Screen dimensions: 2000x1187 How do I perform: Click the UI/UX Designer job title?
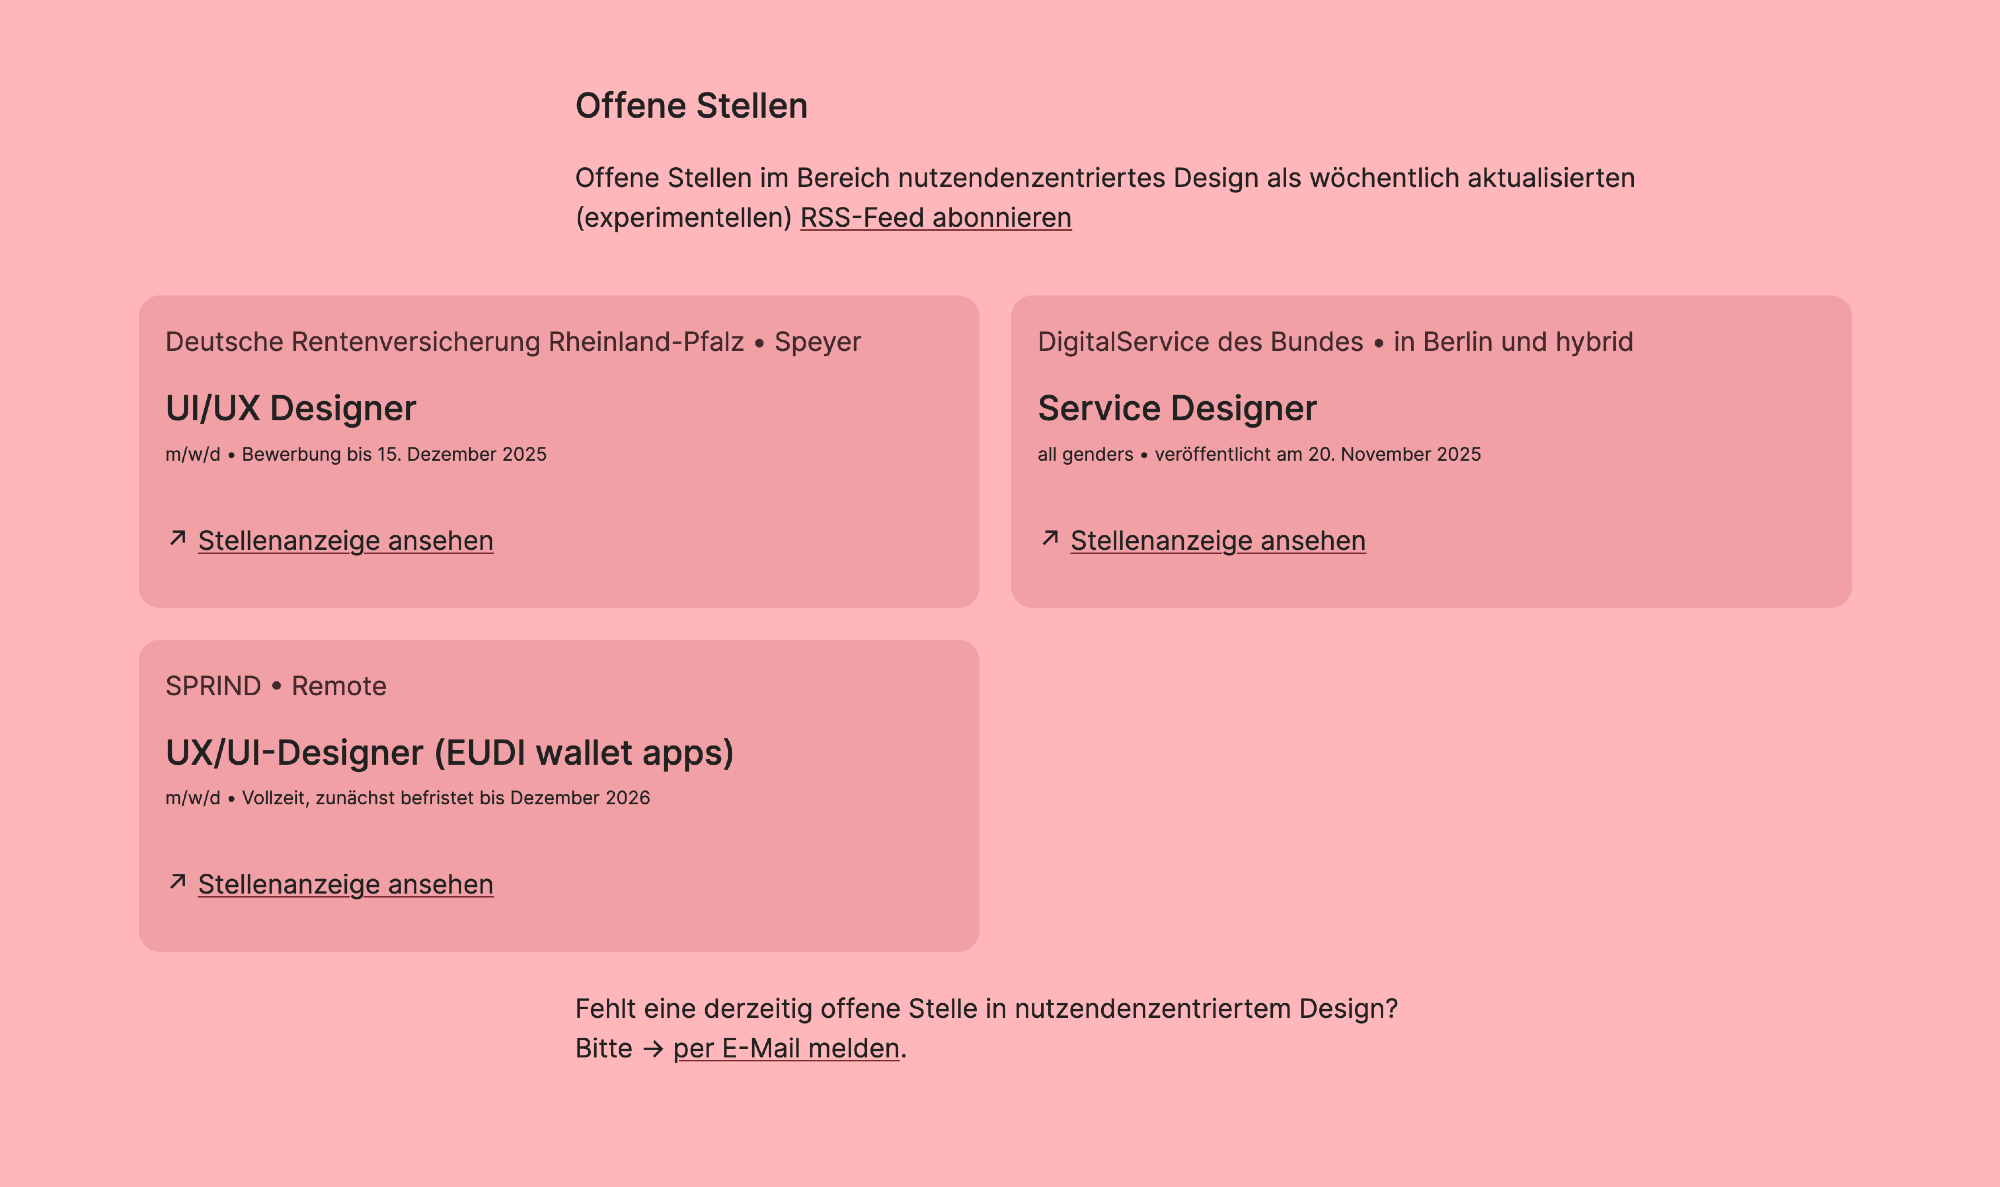click(x=290, y=408)
